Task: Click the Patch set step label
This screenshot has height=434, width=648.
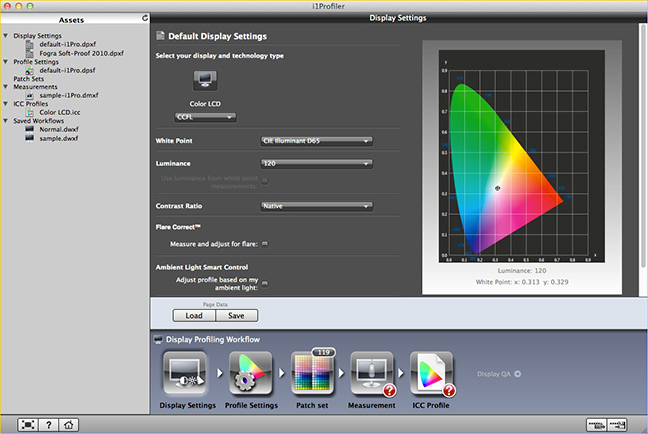Action: pyautogui.click(x=312, y=405)
